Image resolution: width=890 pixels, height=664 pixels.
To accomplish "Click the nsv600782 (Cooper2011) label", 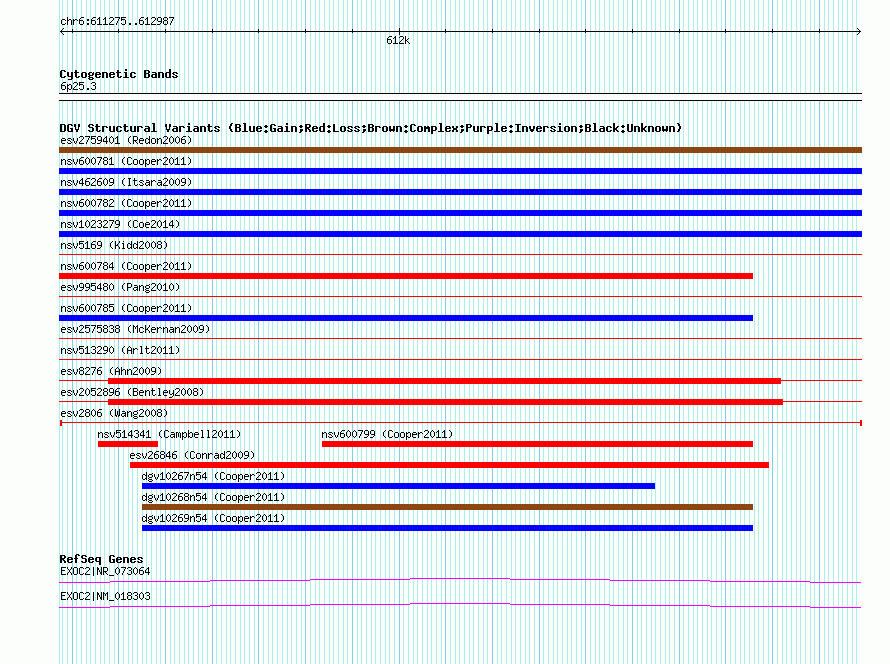I will pos(126,203).
